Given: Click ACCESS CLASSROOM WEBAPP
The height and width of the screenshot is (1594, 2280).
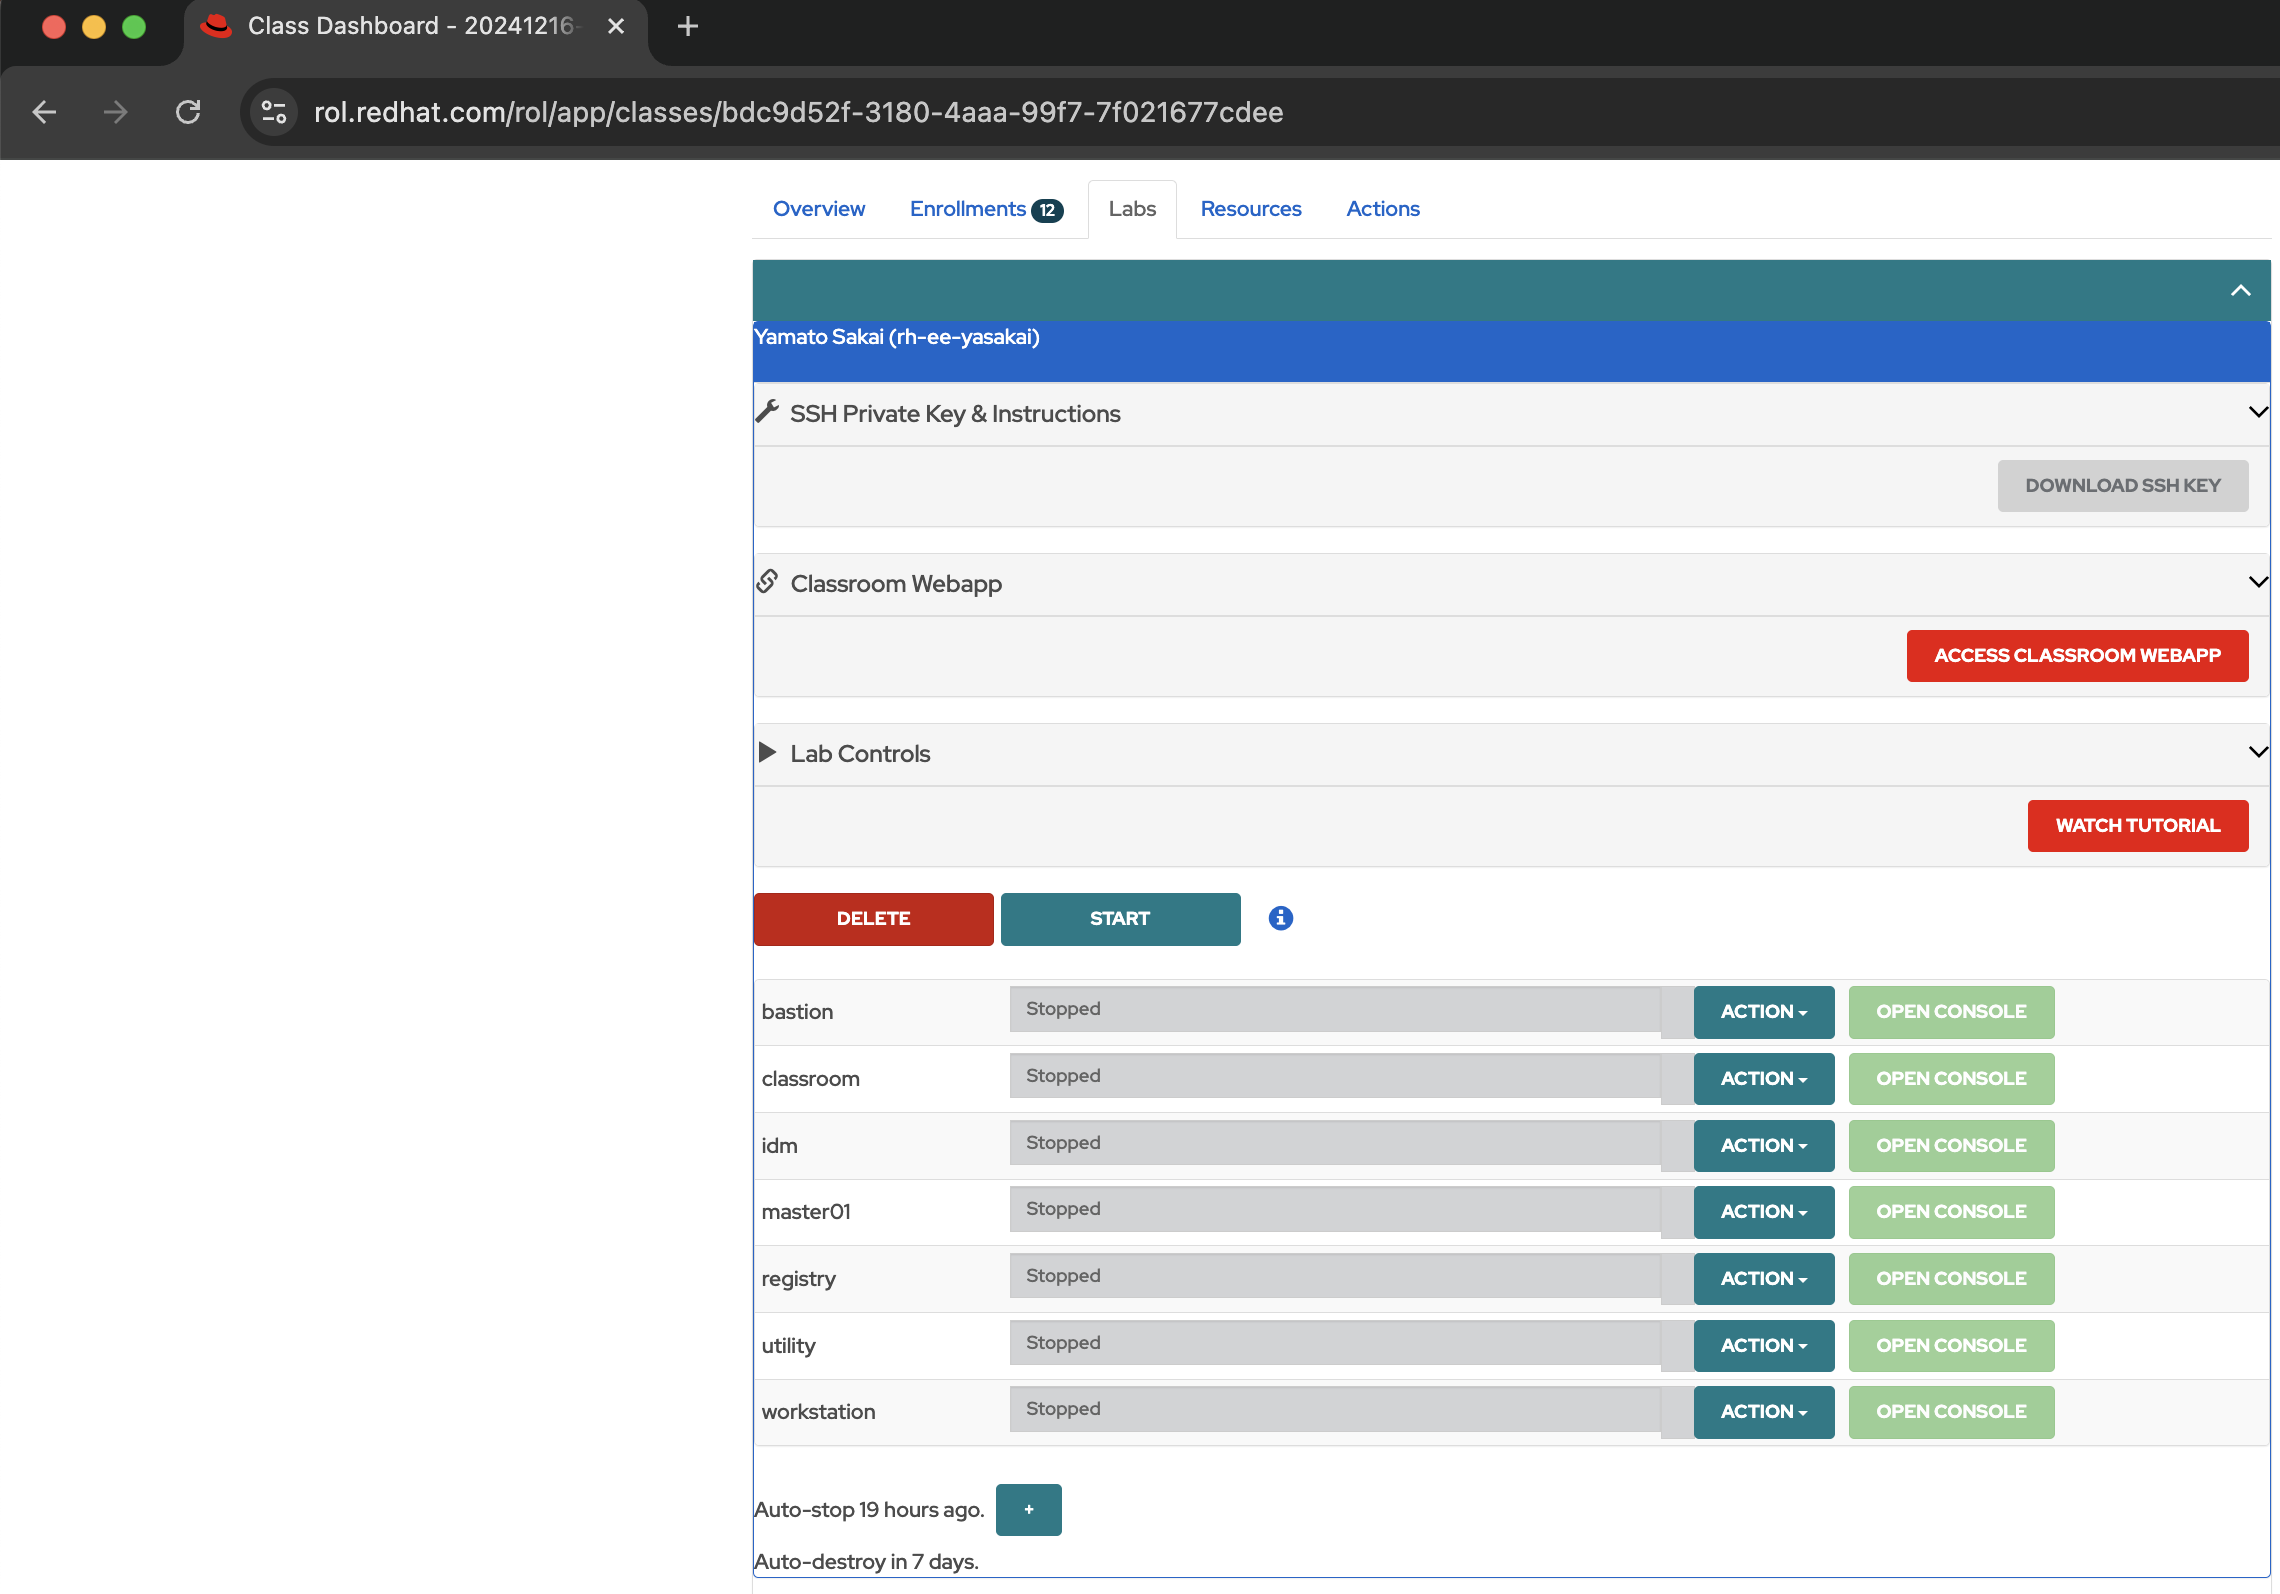Looking at the screenshot, I should tap(2077, 655).
